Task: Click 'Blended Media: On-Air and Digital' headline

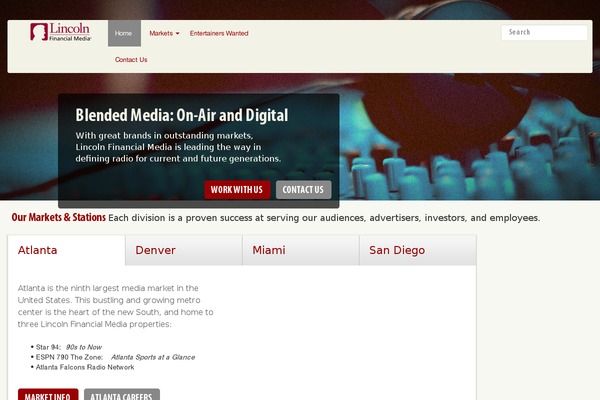Action: click(182, 115)
